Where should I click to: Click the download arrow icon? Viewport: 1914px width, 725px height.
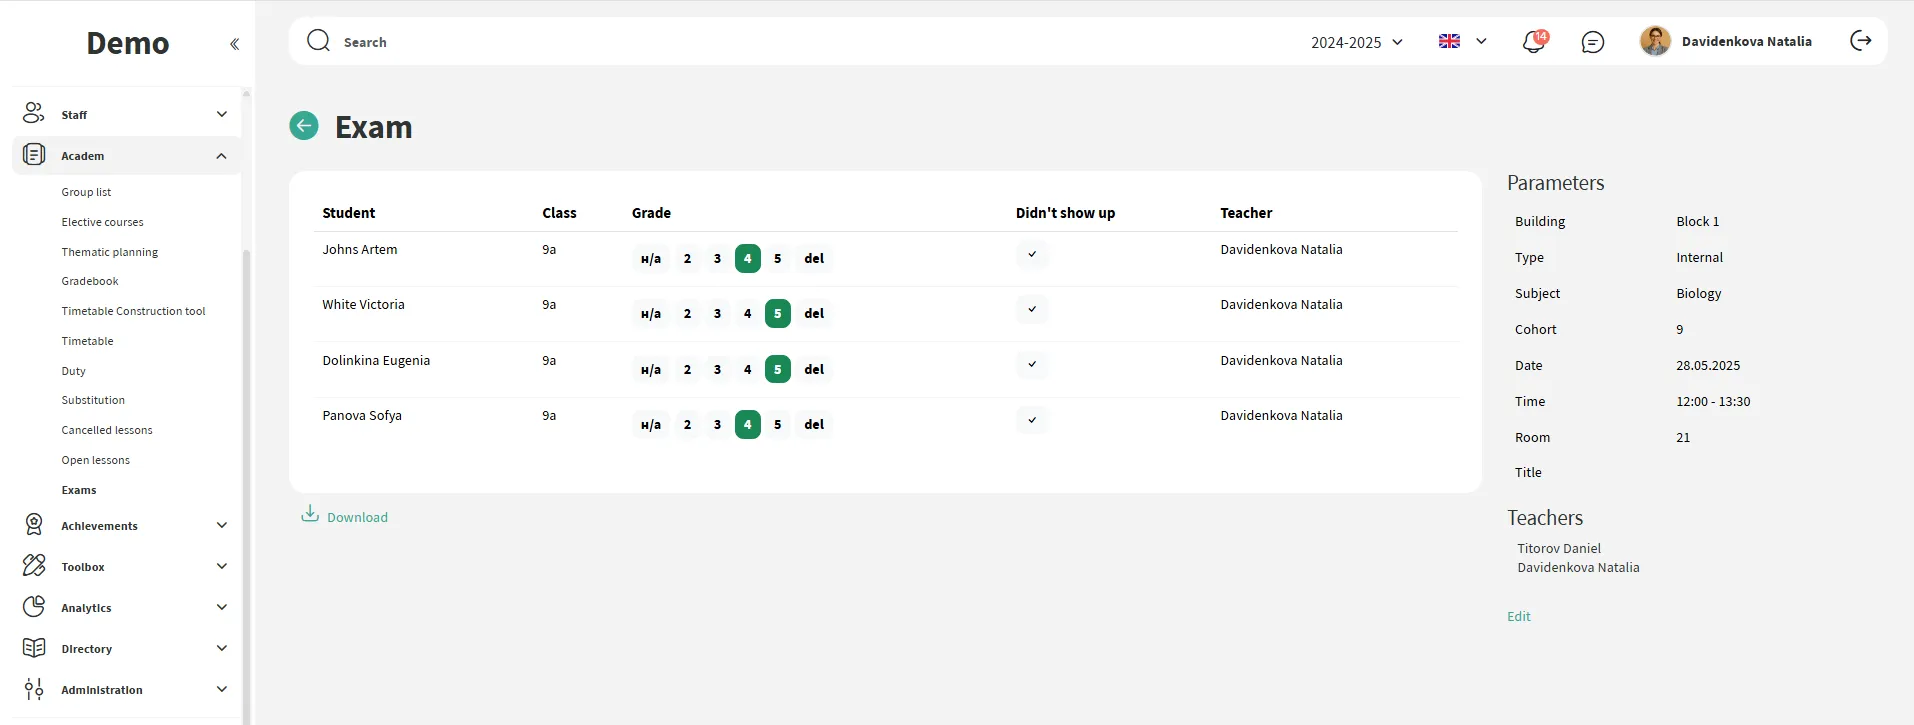point(310,514)
